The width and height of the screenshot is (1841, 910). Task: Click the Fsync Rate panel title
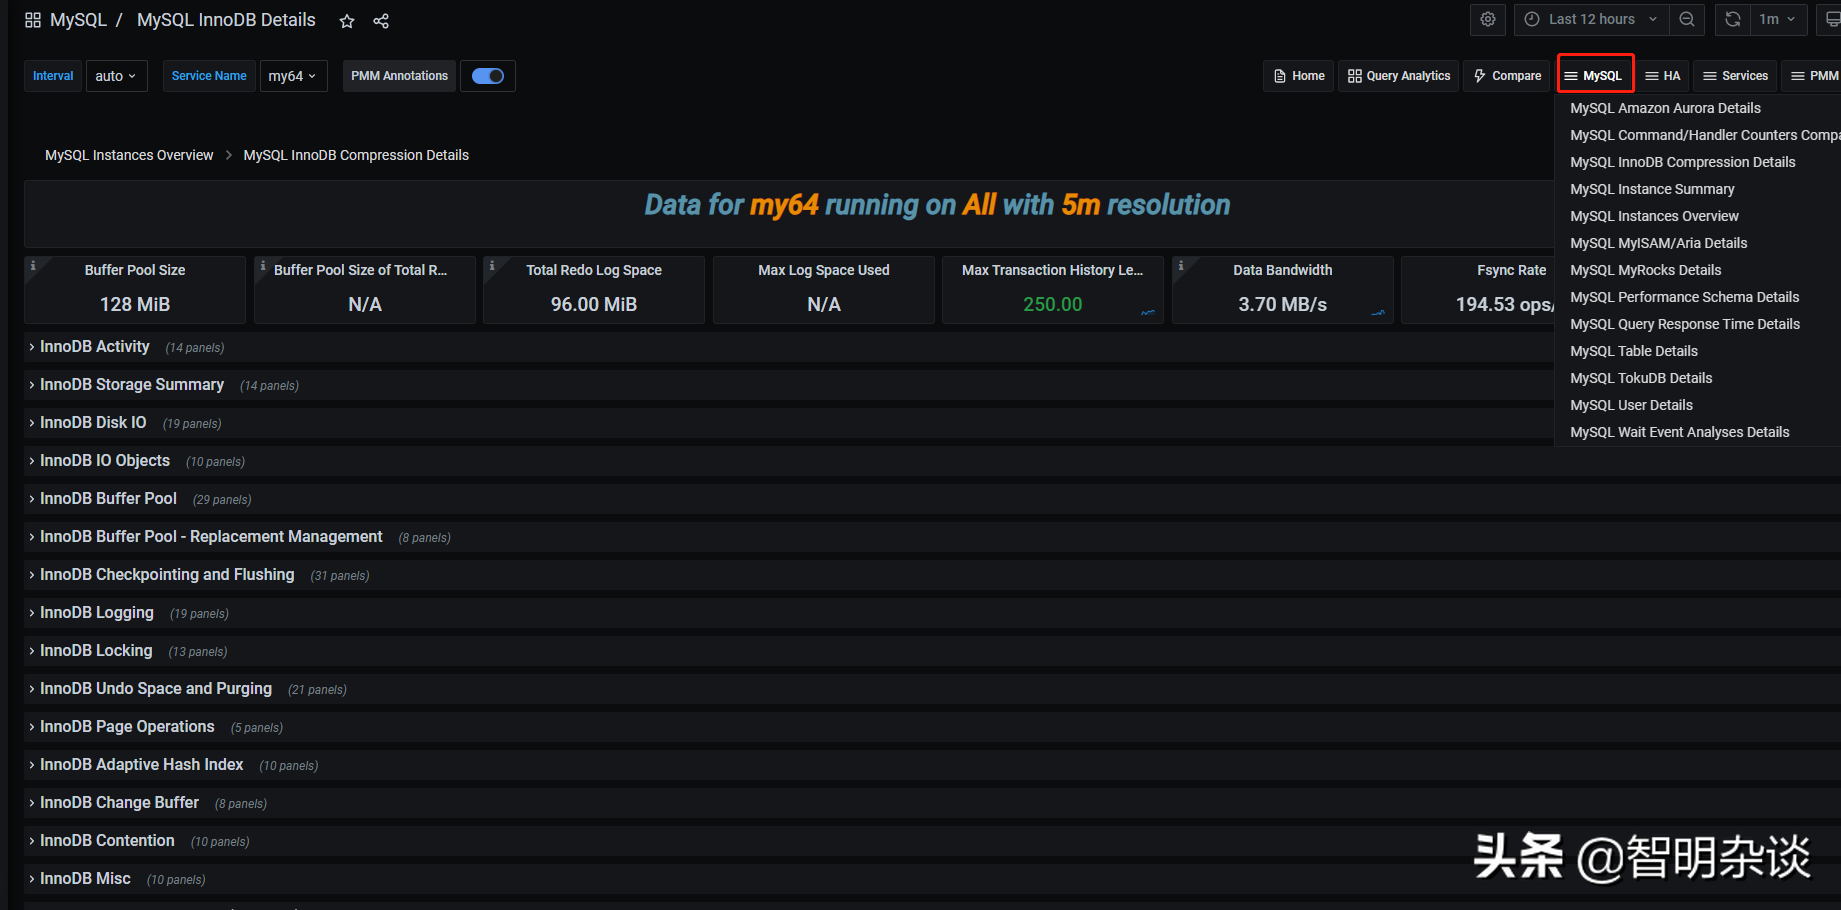[x=1511, y=270]
